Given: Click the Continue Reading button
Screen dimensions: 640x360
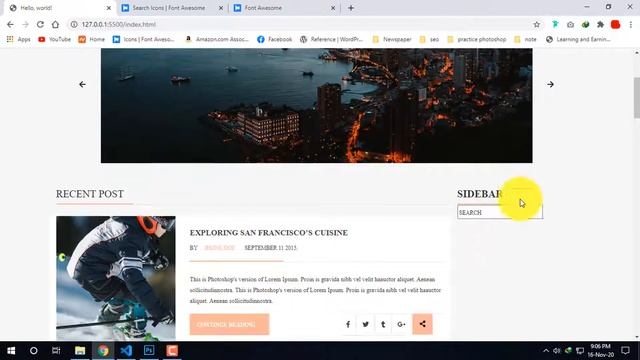Looking at the screenshot, I should (229, 324).
